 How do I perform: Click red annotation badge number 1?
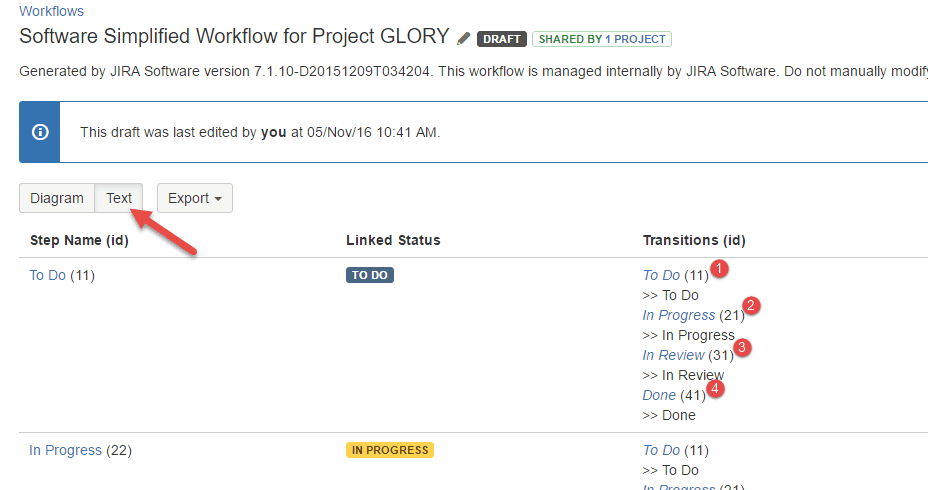click(x=719, y=269)
